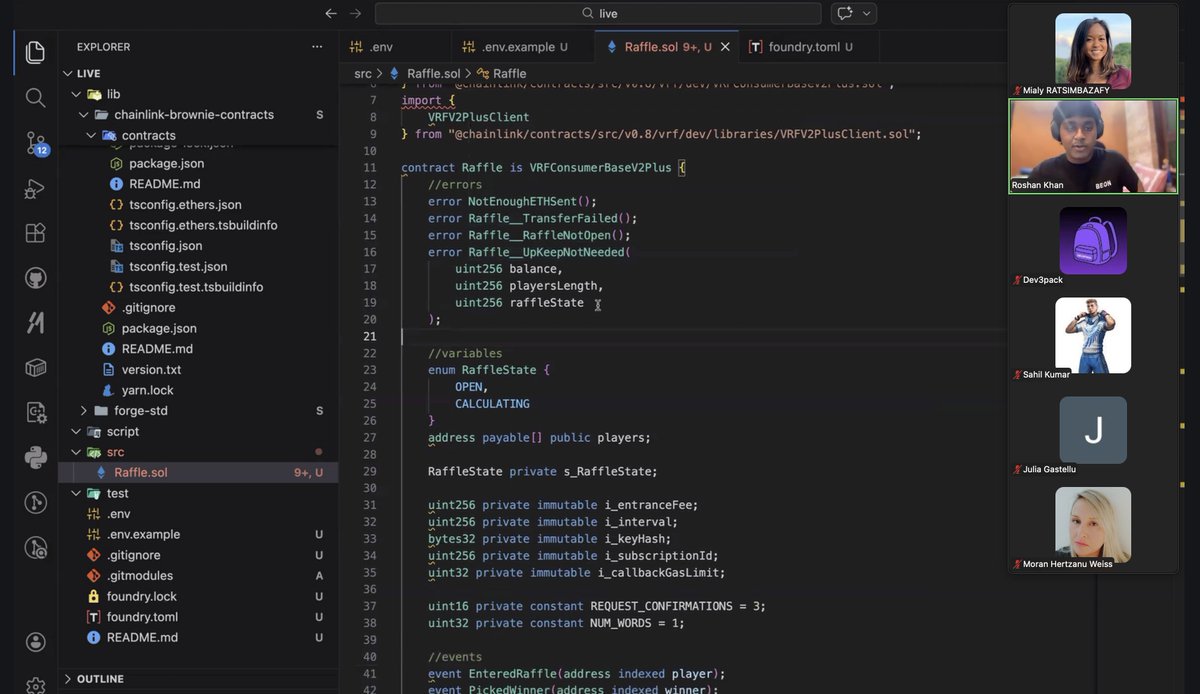Open tsconfig.test.json file

coord(178,267)
